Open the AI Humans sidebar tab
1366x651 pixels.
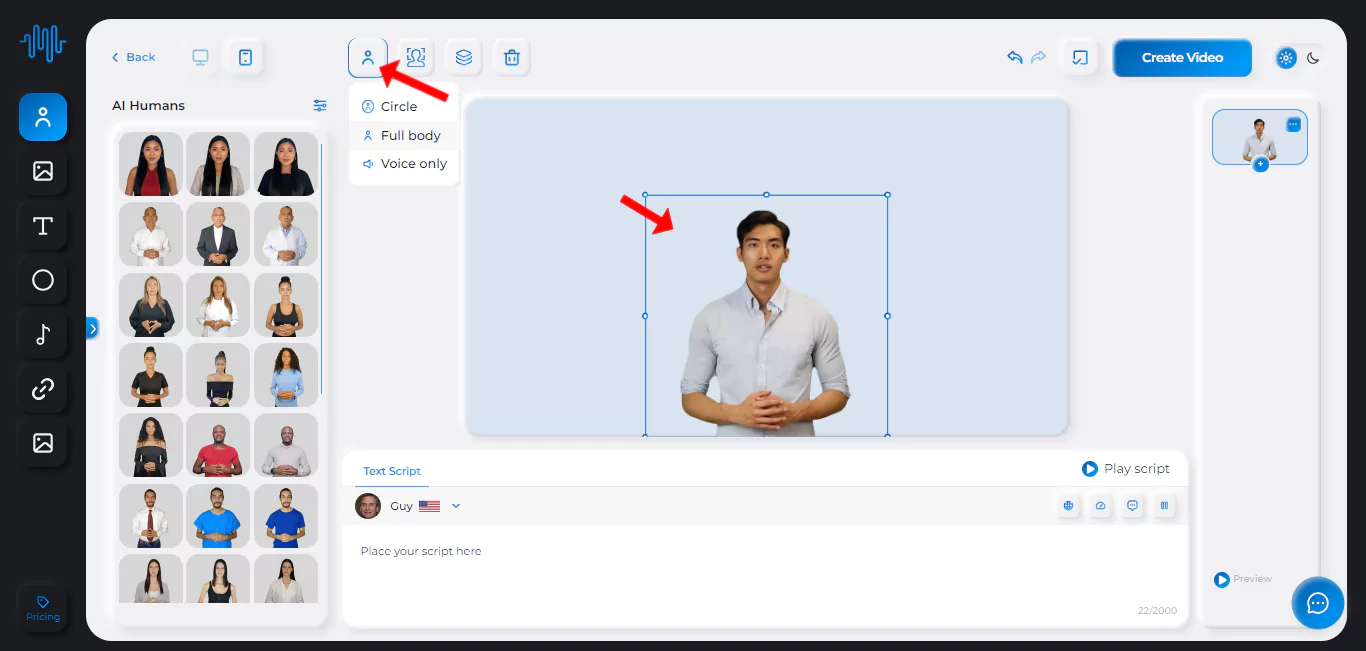tap(43, 117)
